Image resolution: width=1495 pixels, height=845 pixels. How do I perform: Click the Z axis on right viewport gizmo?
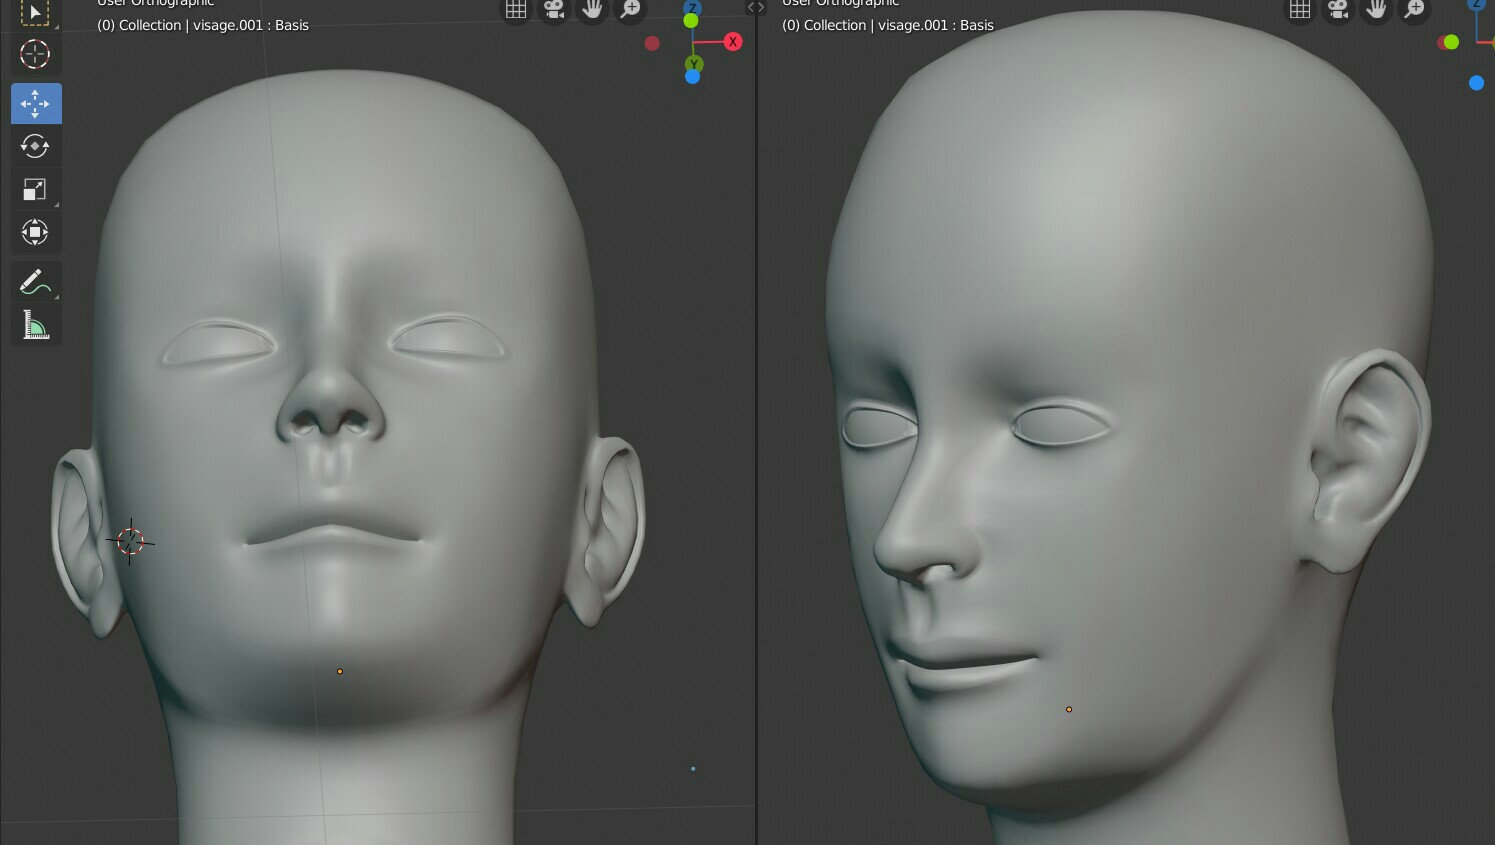(1477, 5)
